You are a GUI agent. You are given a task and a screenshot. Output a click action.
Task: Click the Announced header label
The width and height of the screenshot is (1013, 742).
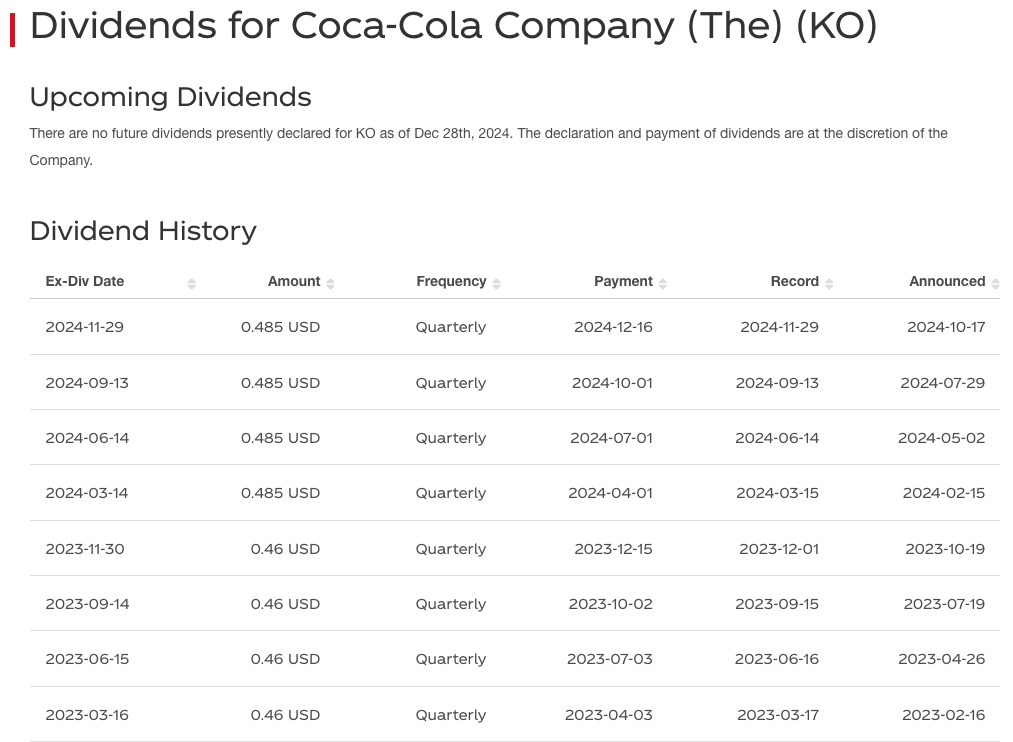[x=947, y=282]
